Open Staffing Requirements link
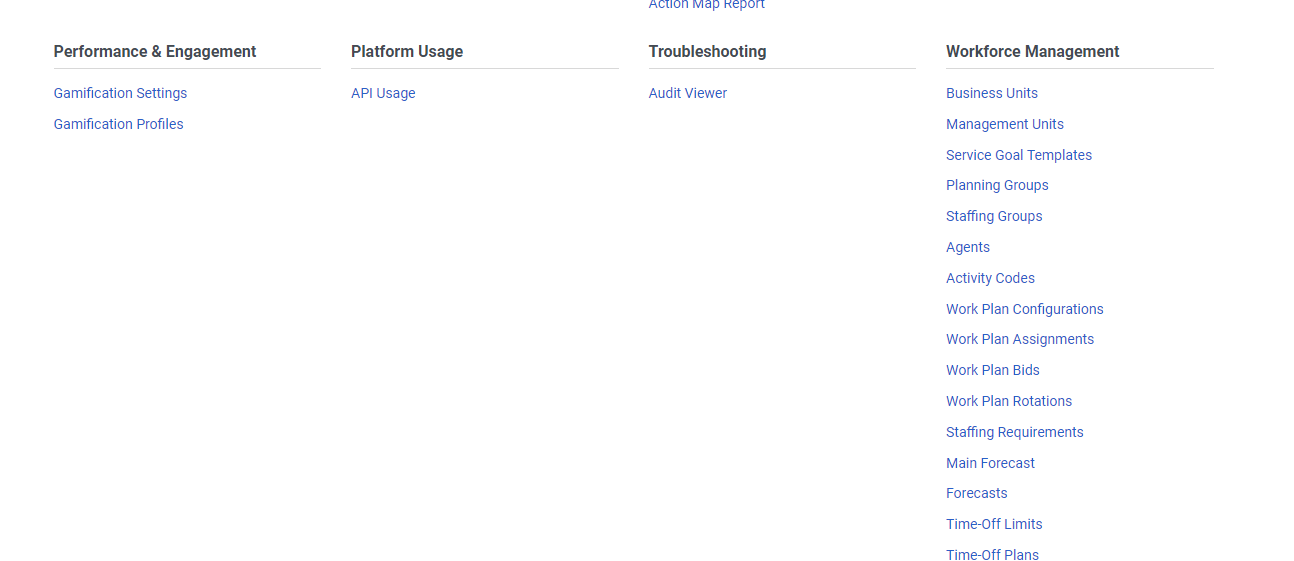 click(x=1014, y=432)
